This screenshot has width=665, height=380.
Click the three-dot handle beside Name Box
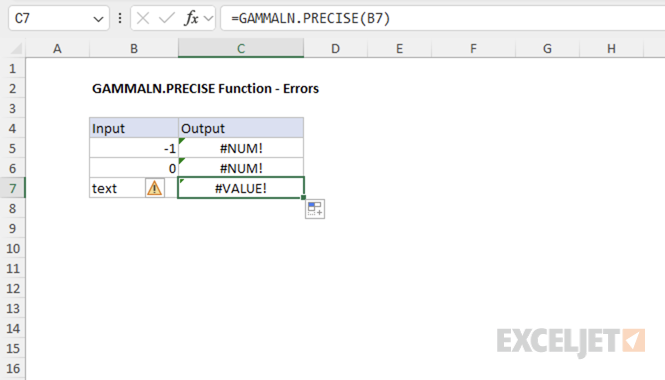click(x=120, y=18)
